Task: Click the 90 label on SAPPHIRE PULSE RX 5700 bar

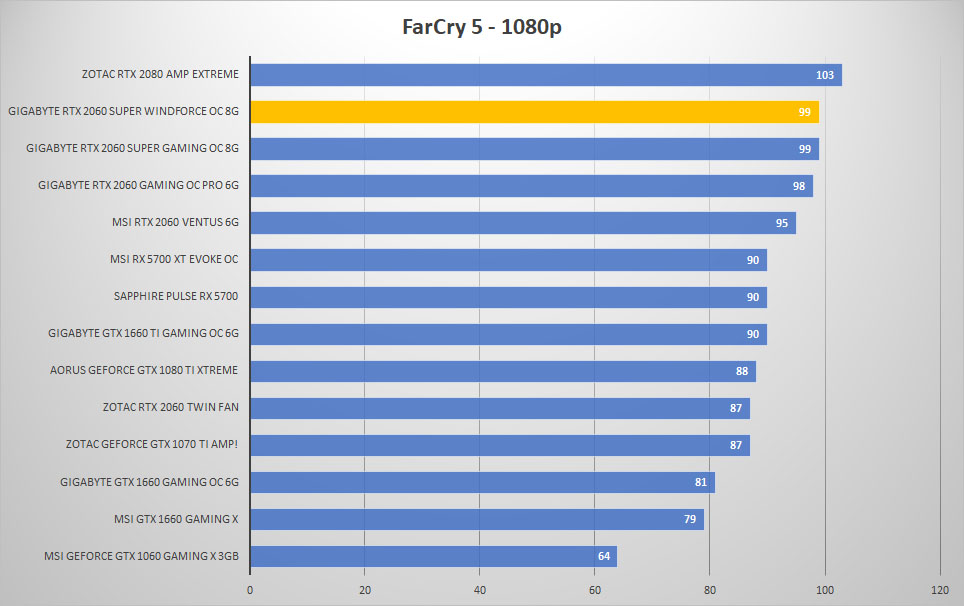Action: click(753, 297)
